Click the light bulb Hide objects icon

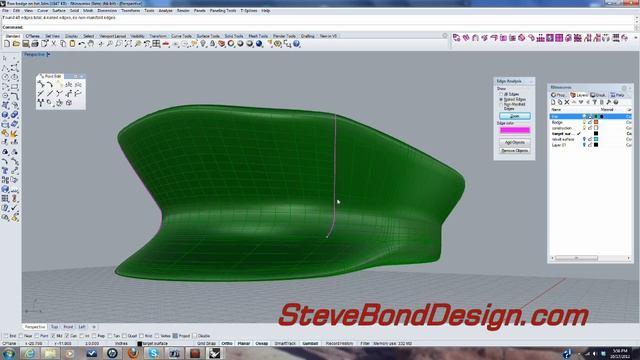(203, 44)
